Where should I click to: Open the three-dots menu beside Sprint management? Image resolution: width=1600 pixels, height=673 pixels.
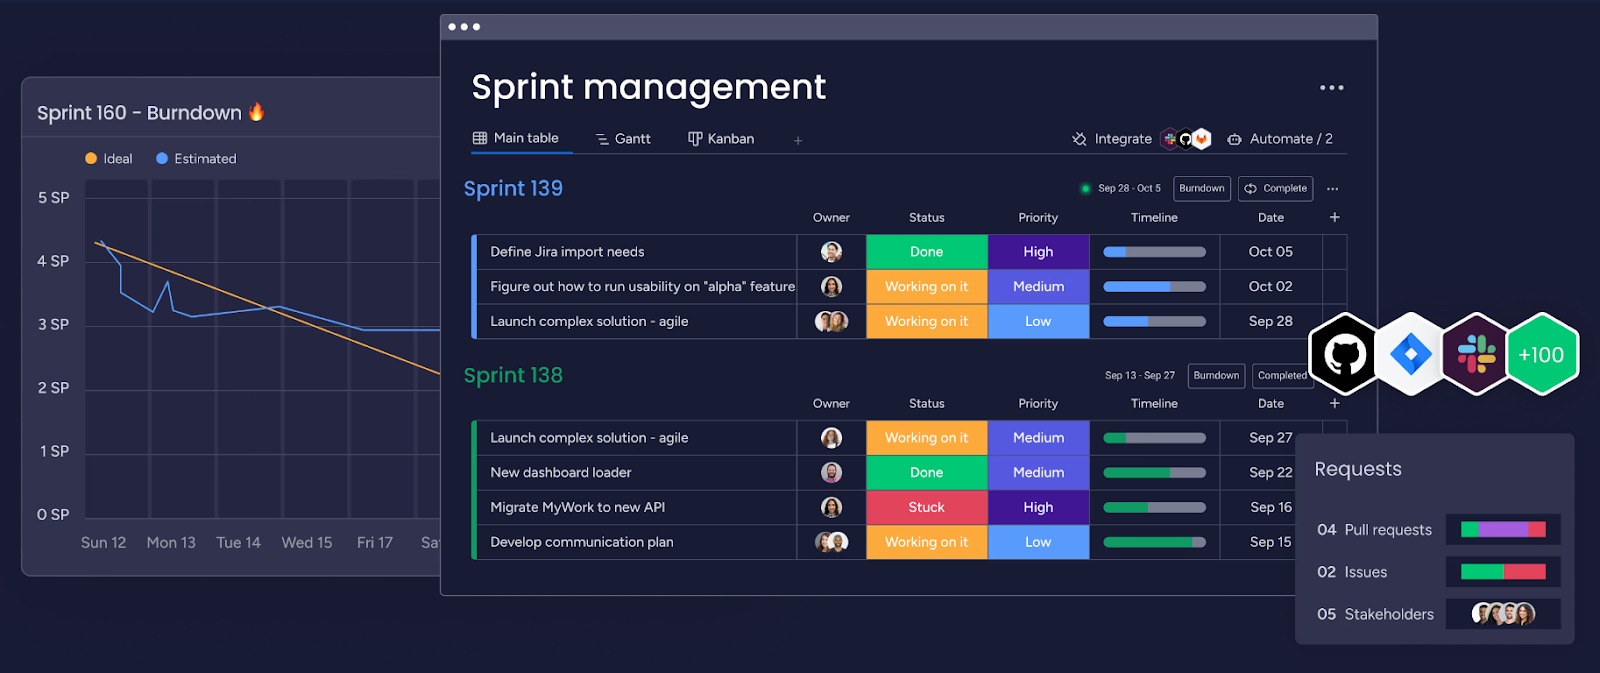pos(1331,88)
